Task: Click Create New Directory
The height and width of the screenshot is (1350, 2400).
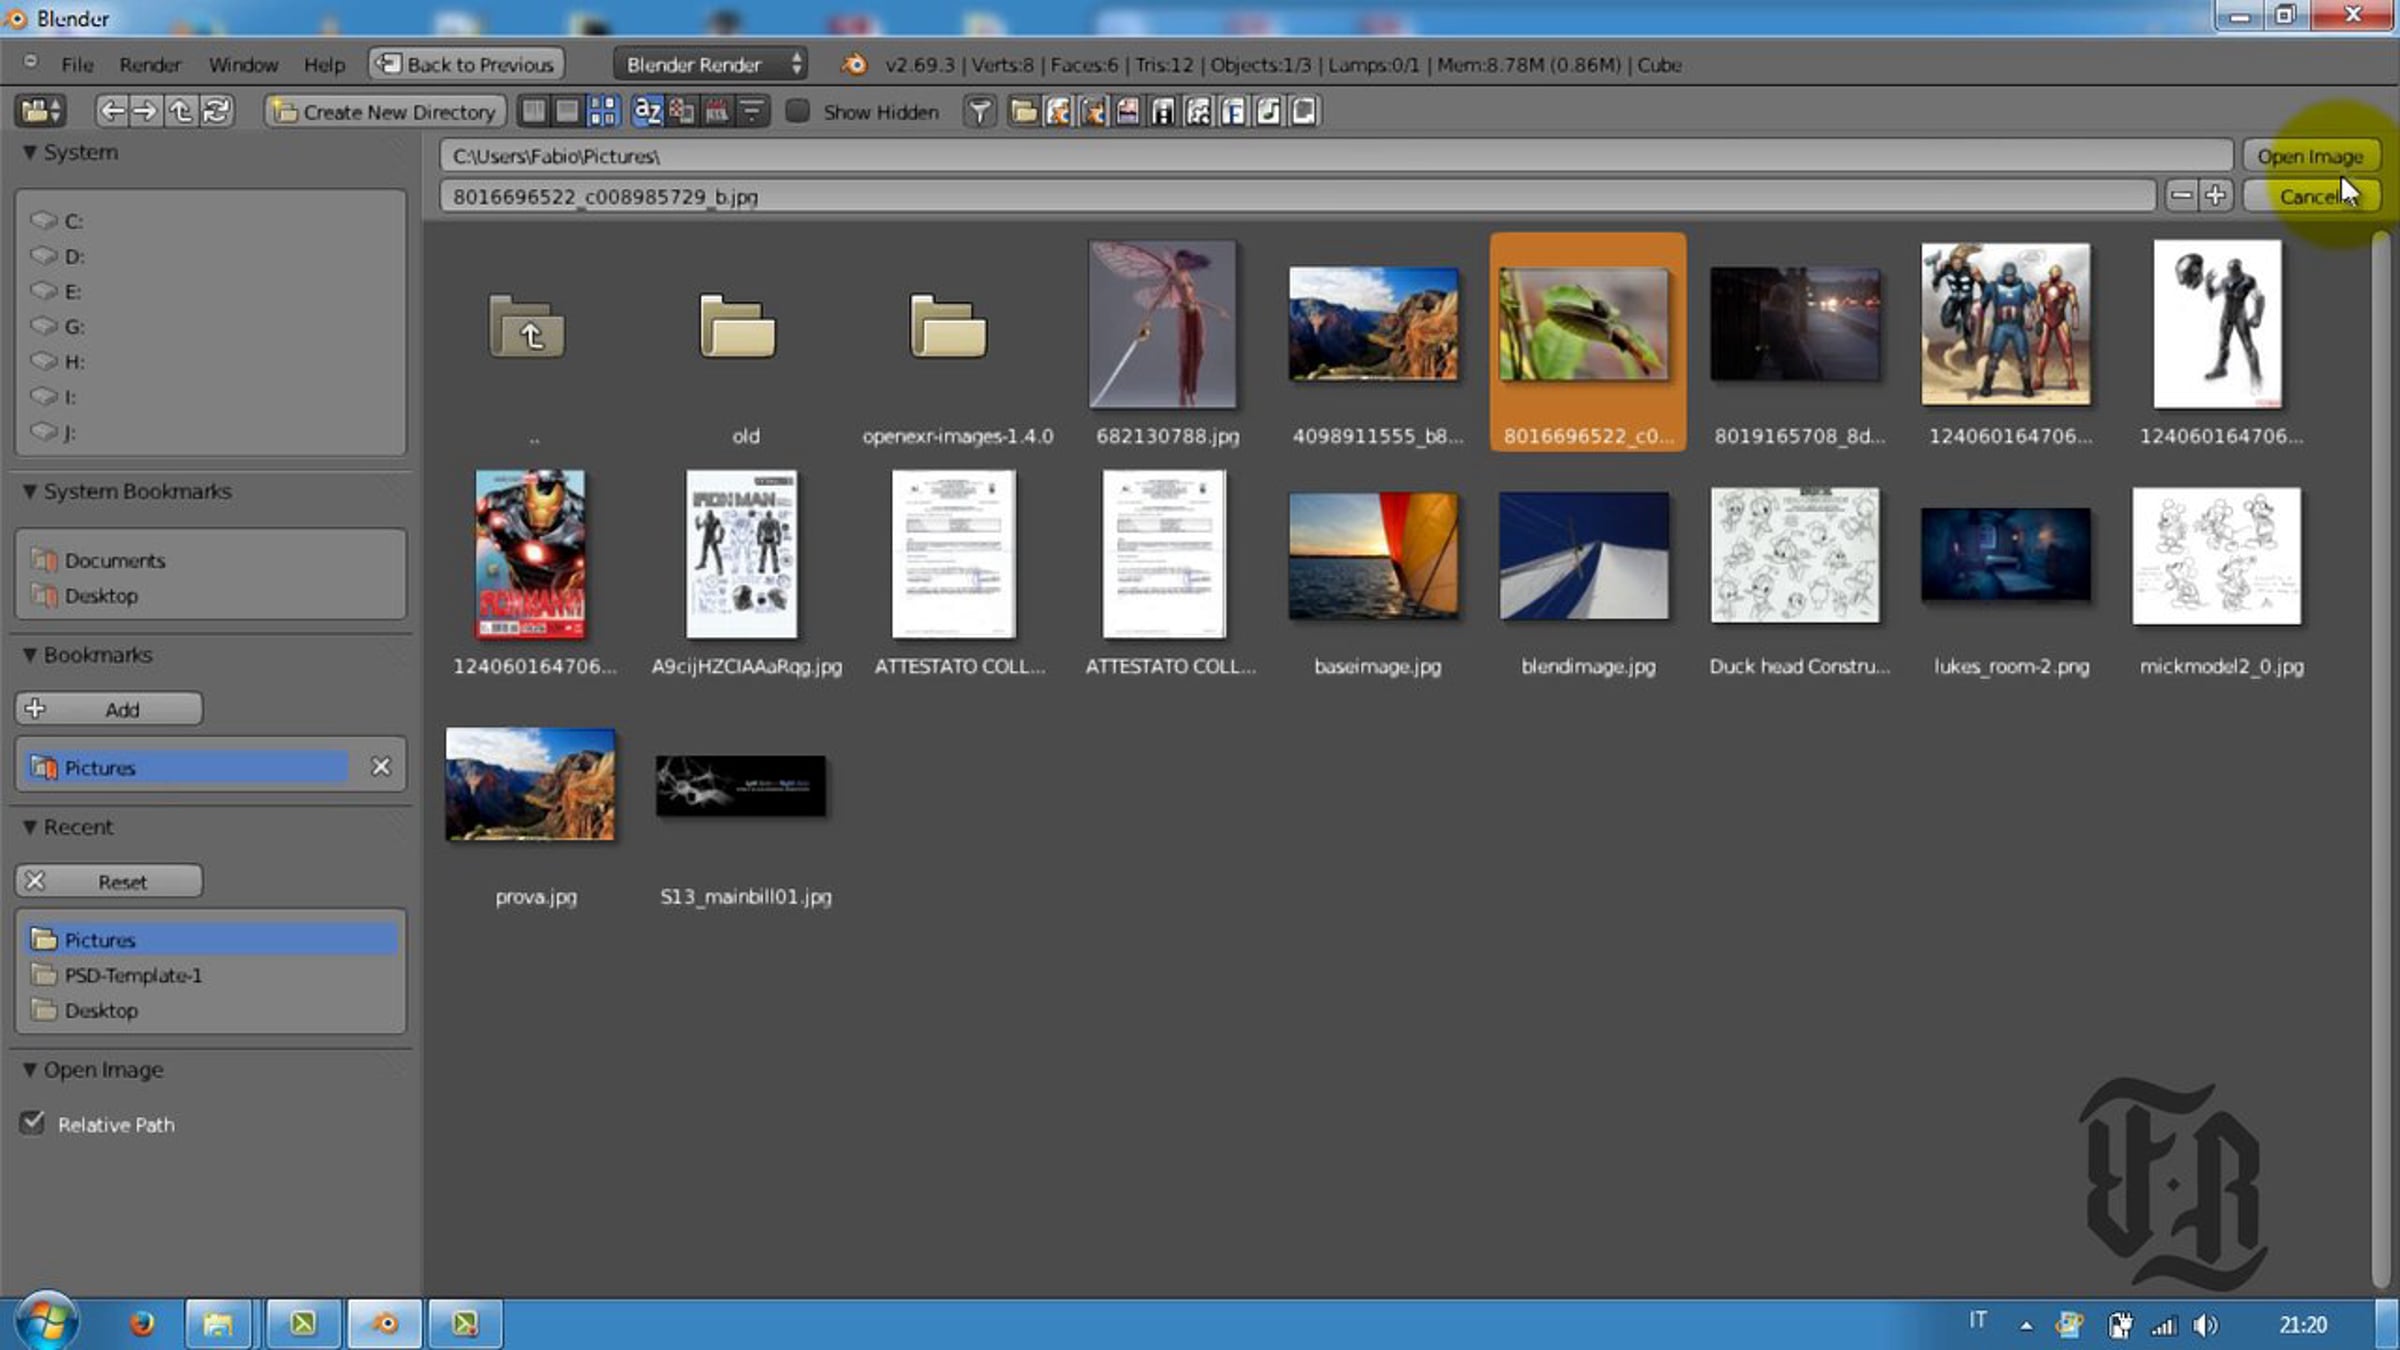Action: [x=386, y=111]
